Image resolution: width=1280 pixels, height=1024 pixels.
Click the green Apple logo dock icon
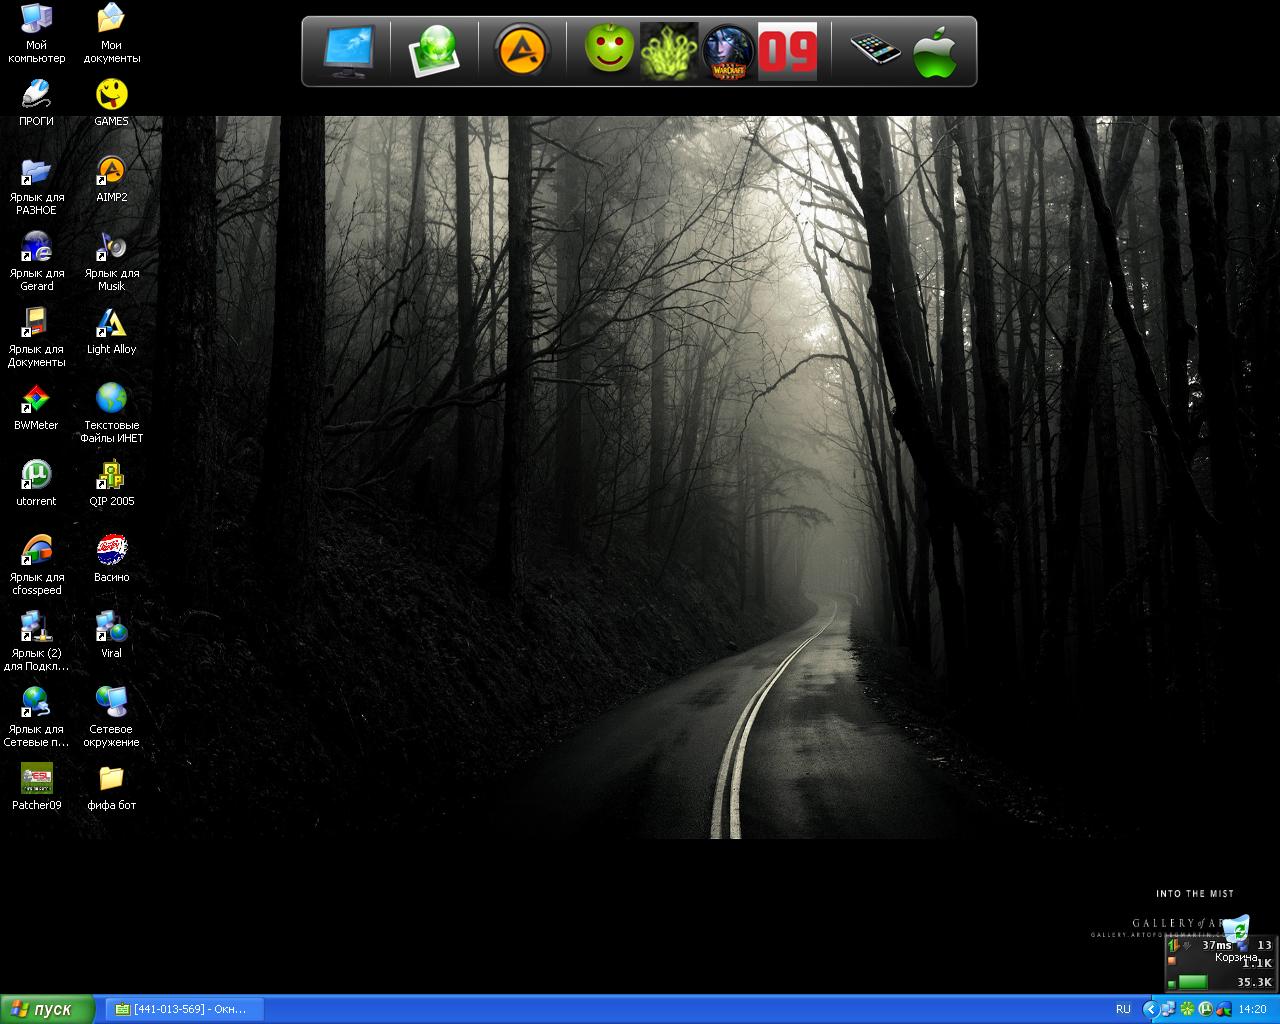(x=936, y=51)
